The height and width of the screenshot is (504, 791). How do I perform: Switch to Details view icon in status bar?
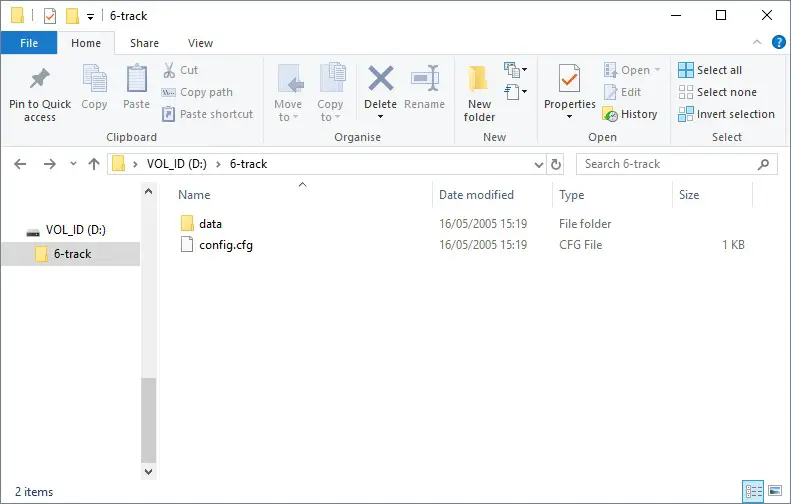click(x=754, y=491)
